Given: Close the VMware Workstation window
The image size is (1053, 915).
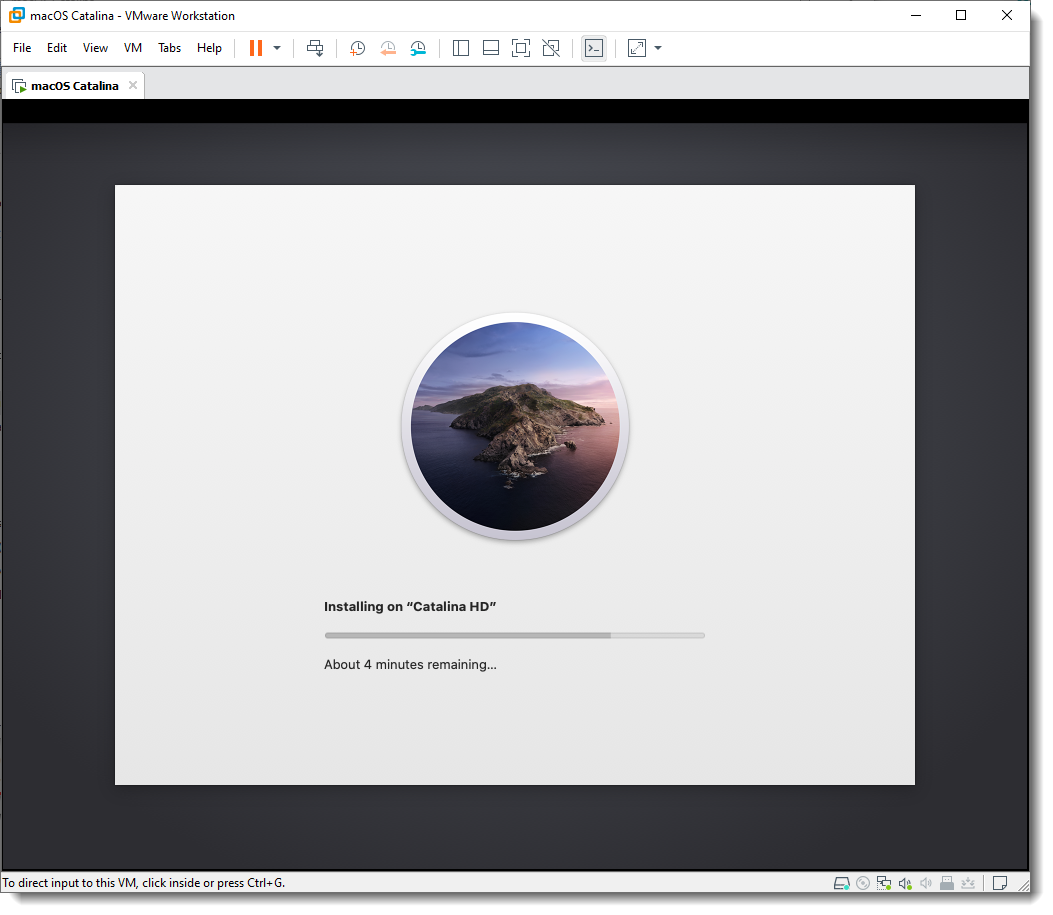Looking at the screenshot, I should pos(1007,15).
